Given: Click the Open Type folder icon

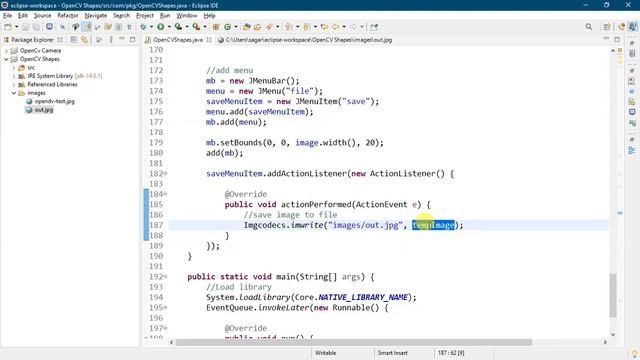Looking at the screenshot, I should tap(246, 27).
